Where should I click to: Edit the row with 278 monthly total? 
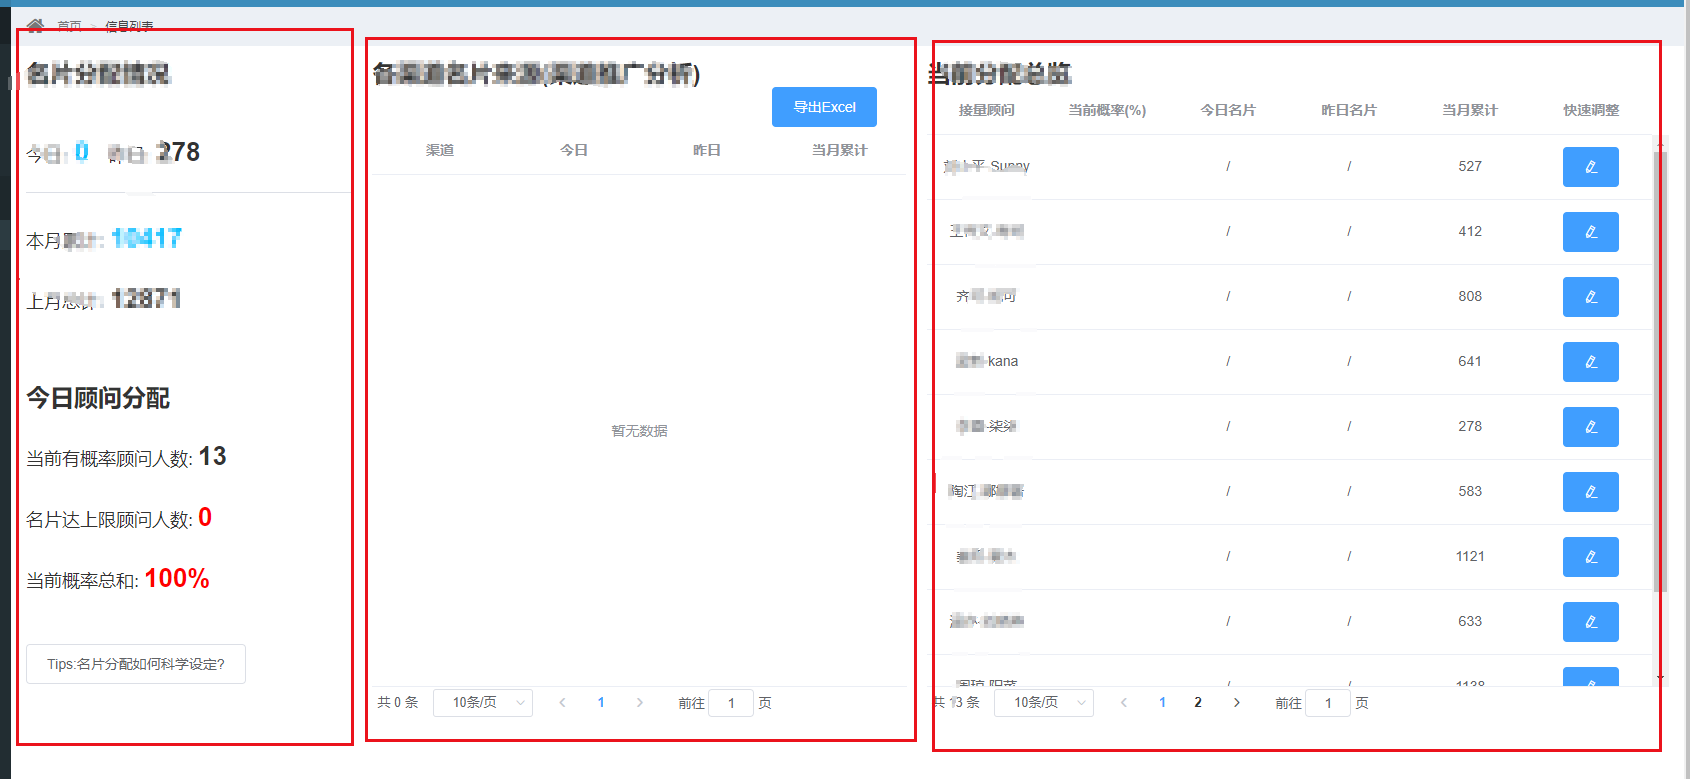point(1590,427)
